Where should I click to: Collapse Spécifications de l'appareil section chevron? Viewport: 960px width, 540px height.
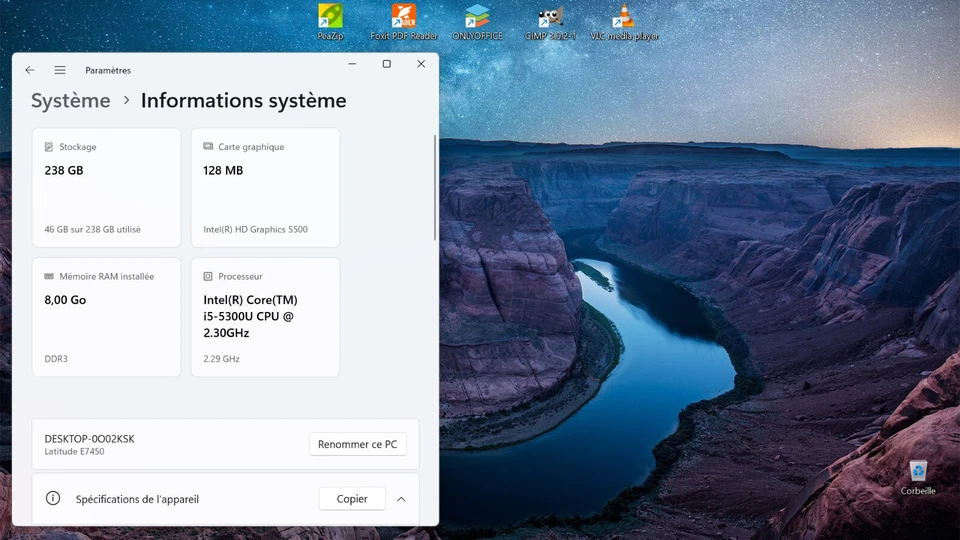[401, 499]
